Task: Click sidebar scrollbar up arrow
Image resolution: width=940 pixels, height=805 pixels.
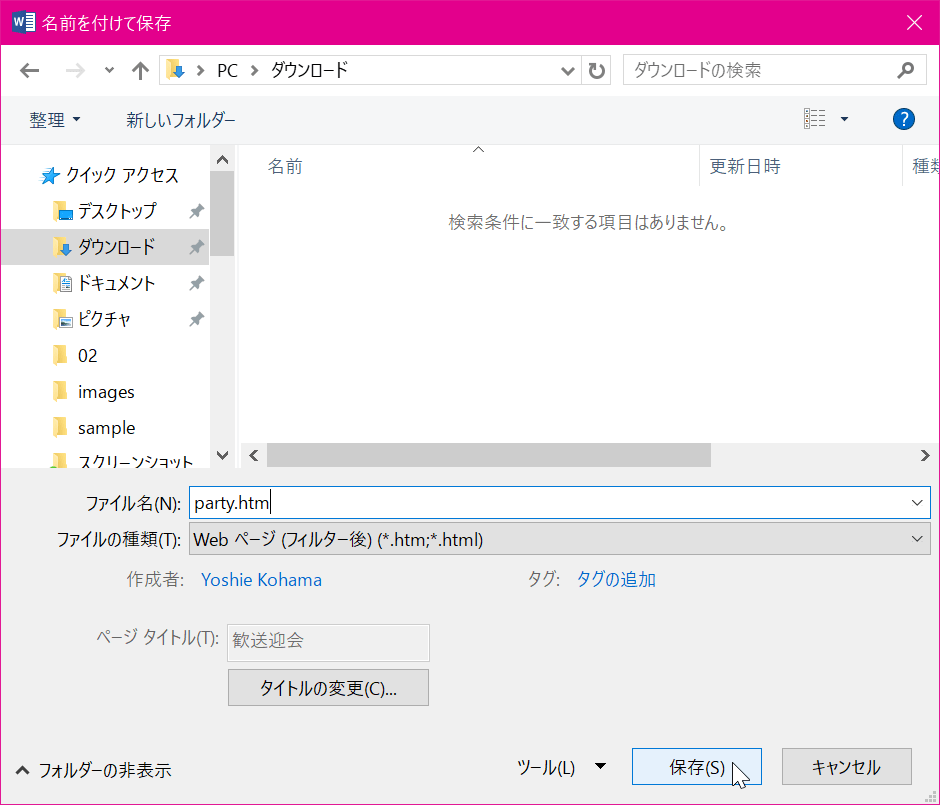Action: (x=222, y=159)
